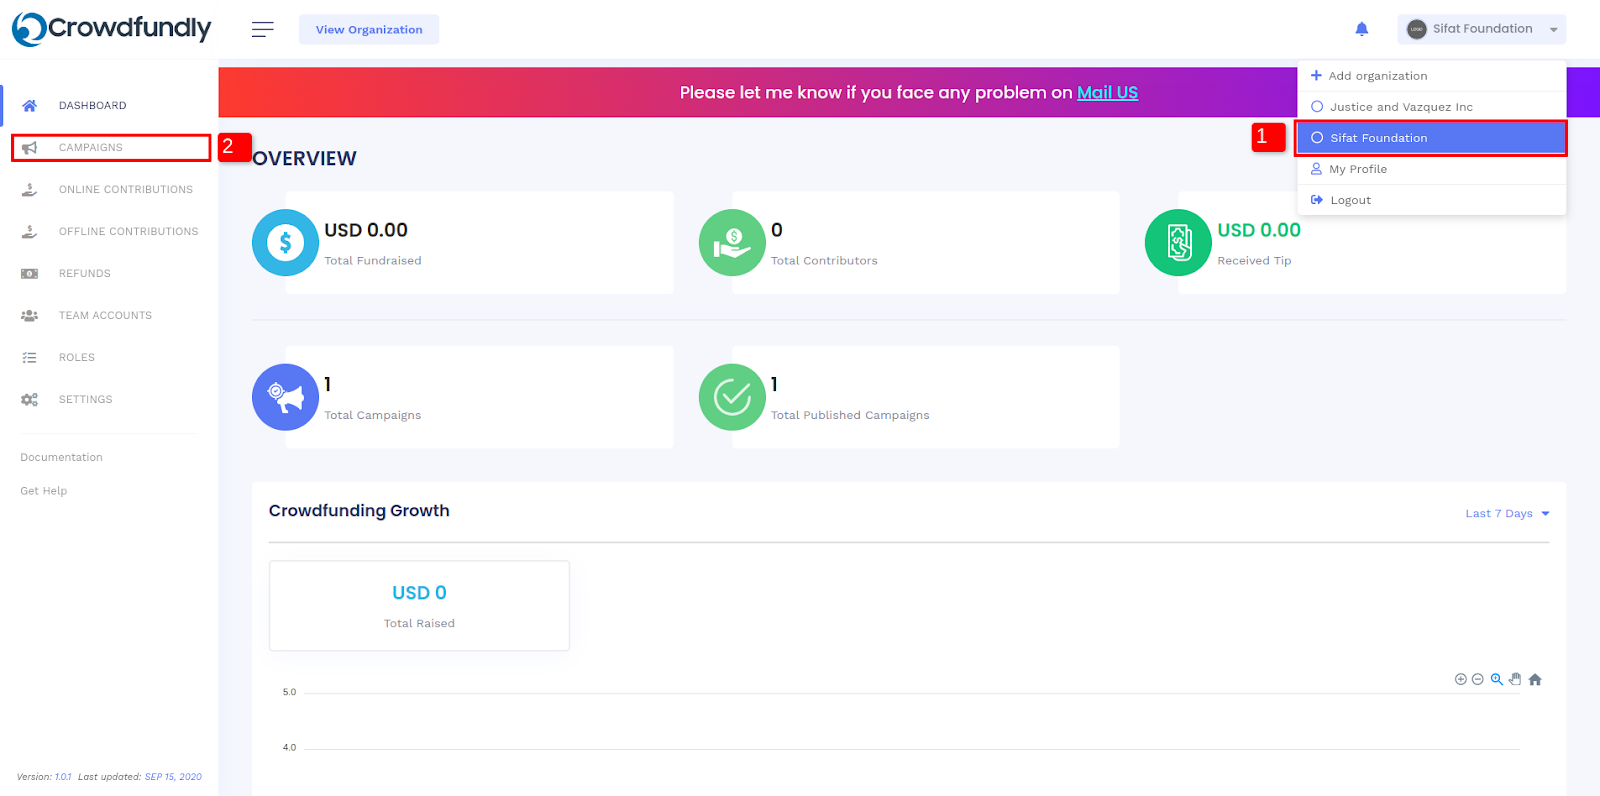The height and width of the screenshot is (796, 1600).
Task: Choose Add organization from the menu
Action: coord(1432,76)
